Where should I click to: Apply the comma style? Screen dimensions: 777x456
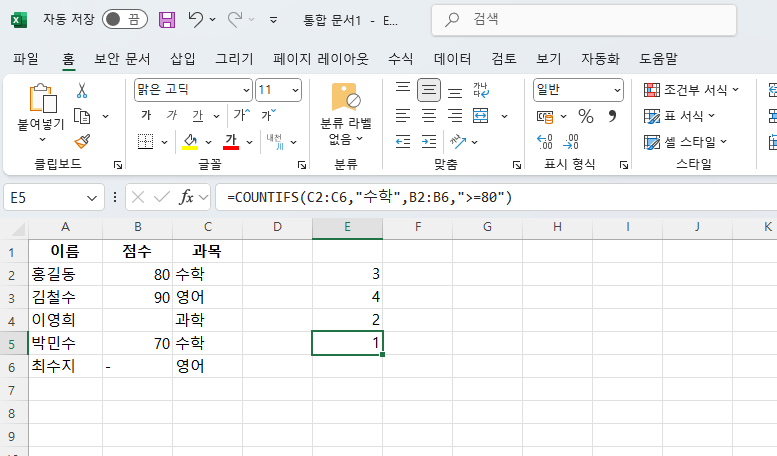pyautogui.click(x=612, y=116)
